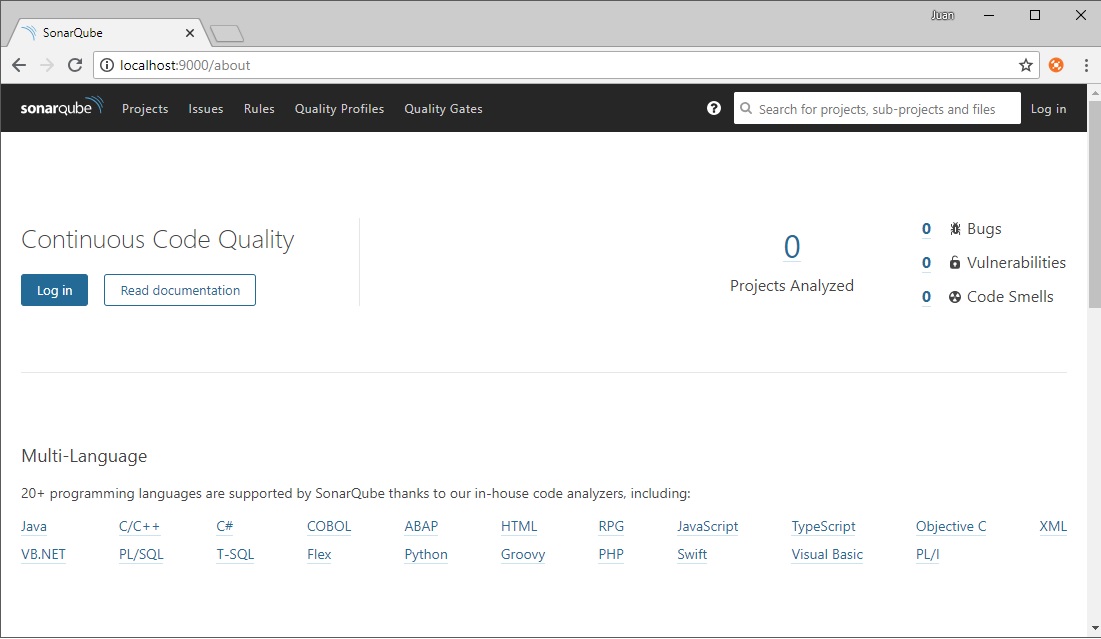The width and height of the screenshot is (1101, 639).
Task: Open the C# language link
Action: 225,527
